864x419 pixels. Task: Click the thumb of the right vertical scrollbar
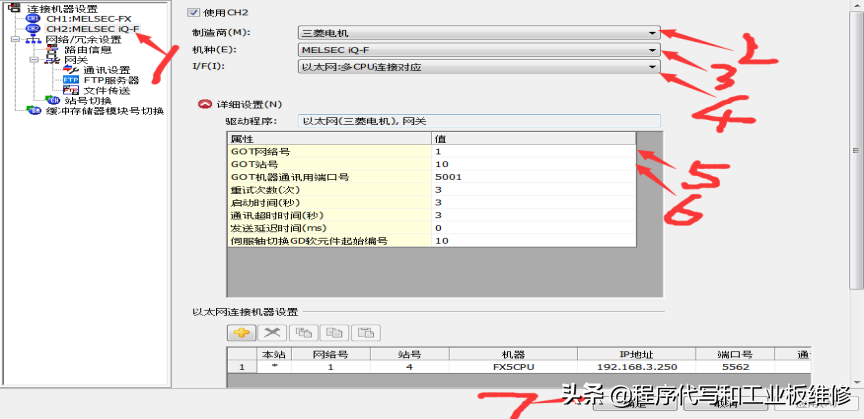(x=855, y=149)
